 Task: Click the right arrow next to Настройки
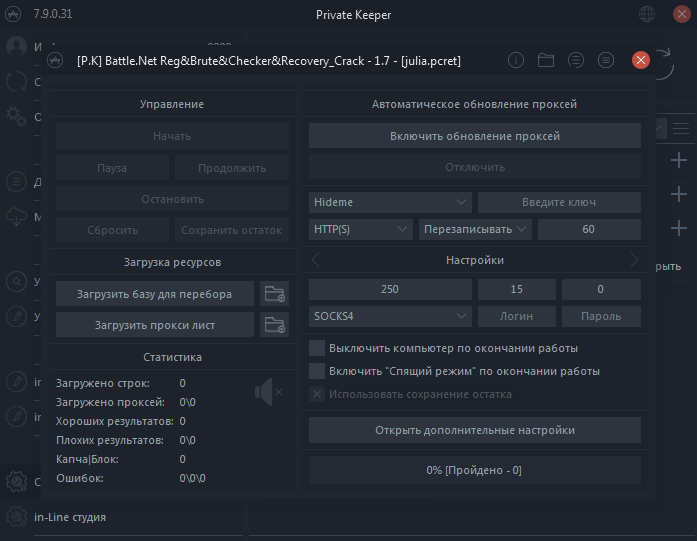[x=633, y=260]
